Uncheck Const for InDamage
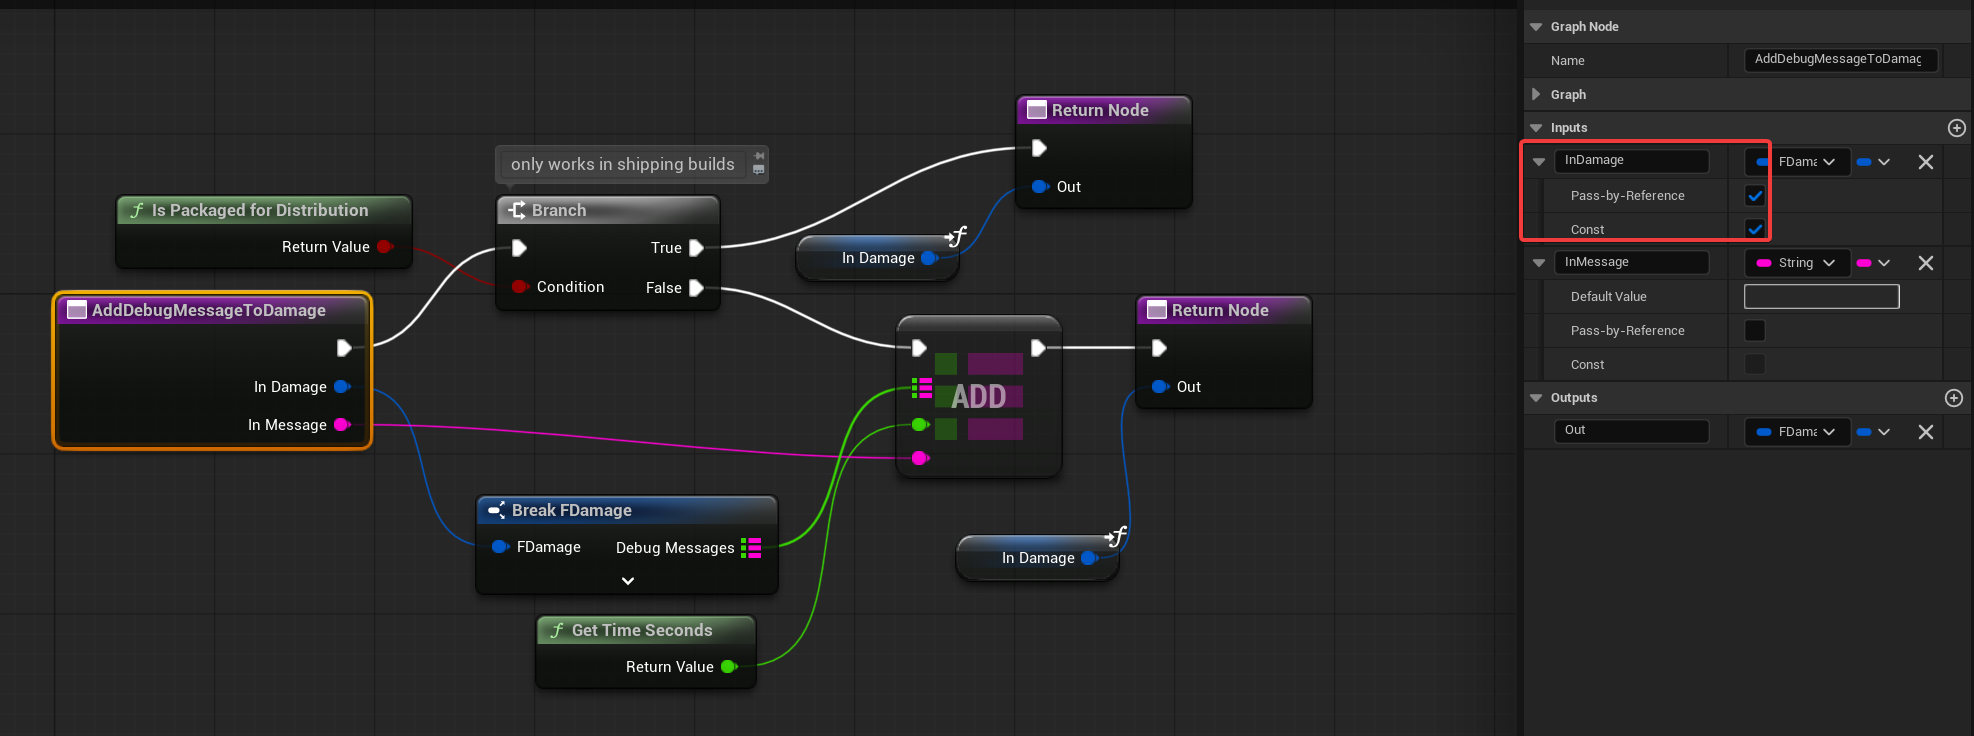Viewport: 1974px width, 736px height. pyautogui.click(x=1754, y=229)
